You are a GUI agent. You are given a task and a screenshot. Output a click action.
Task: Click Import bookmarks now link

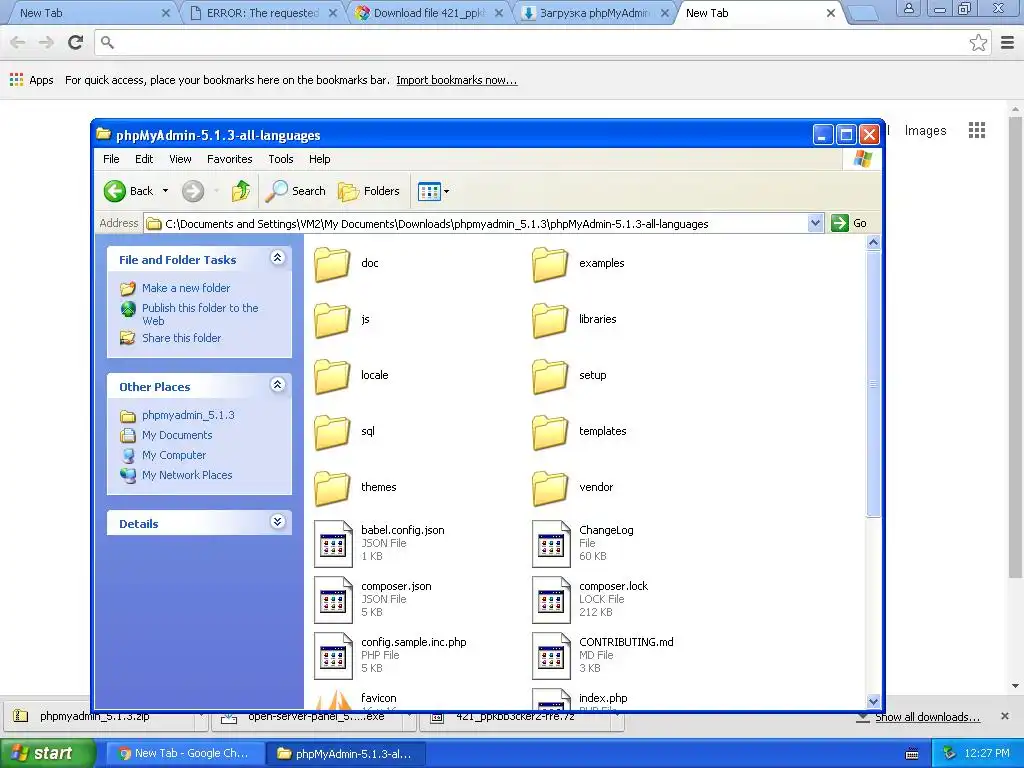click(456, 80)
